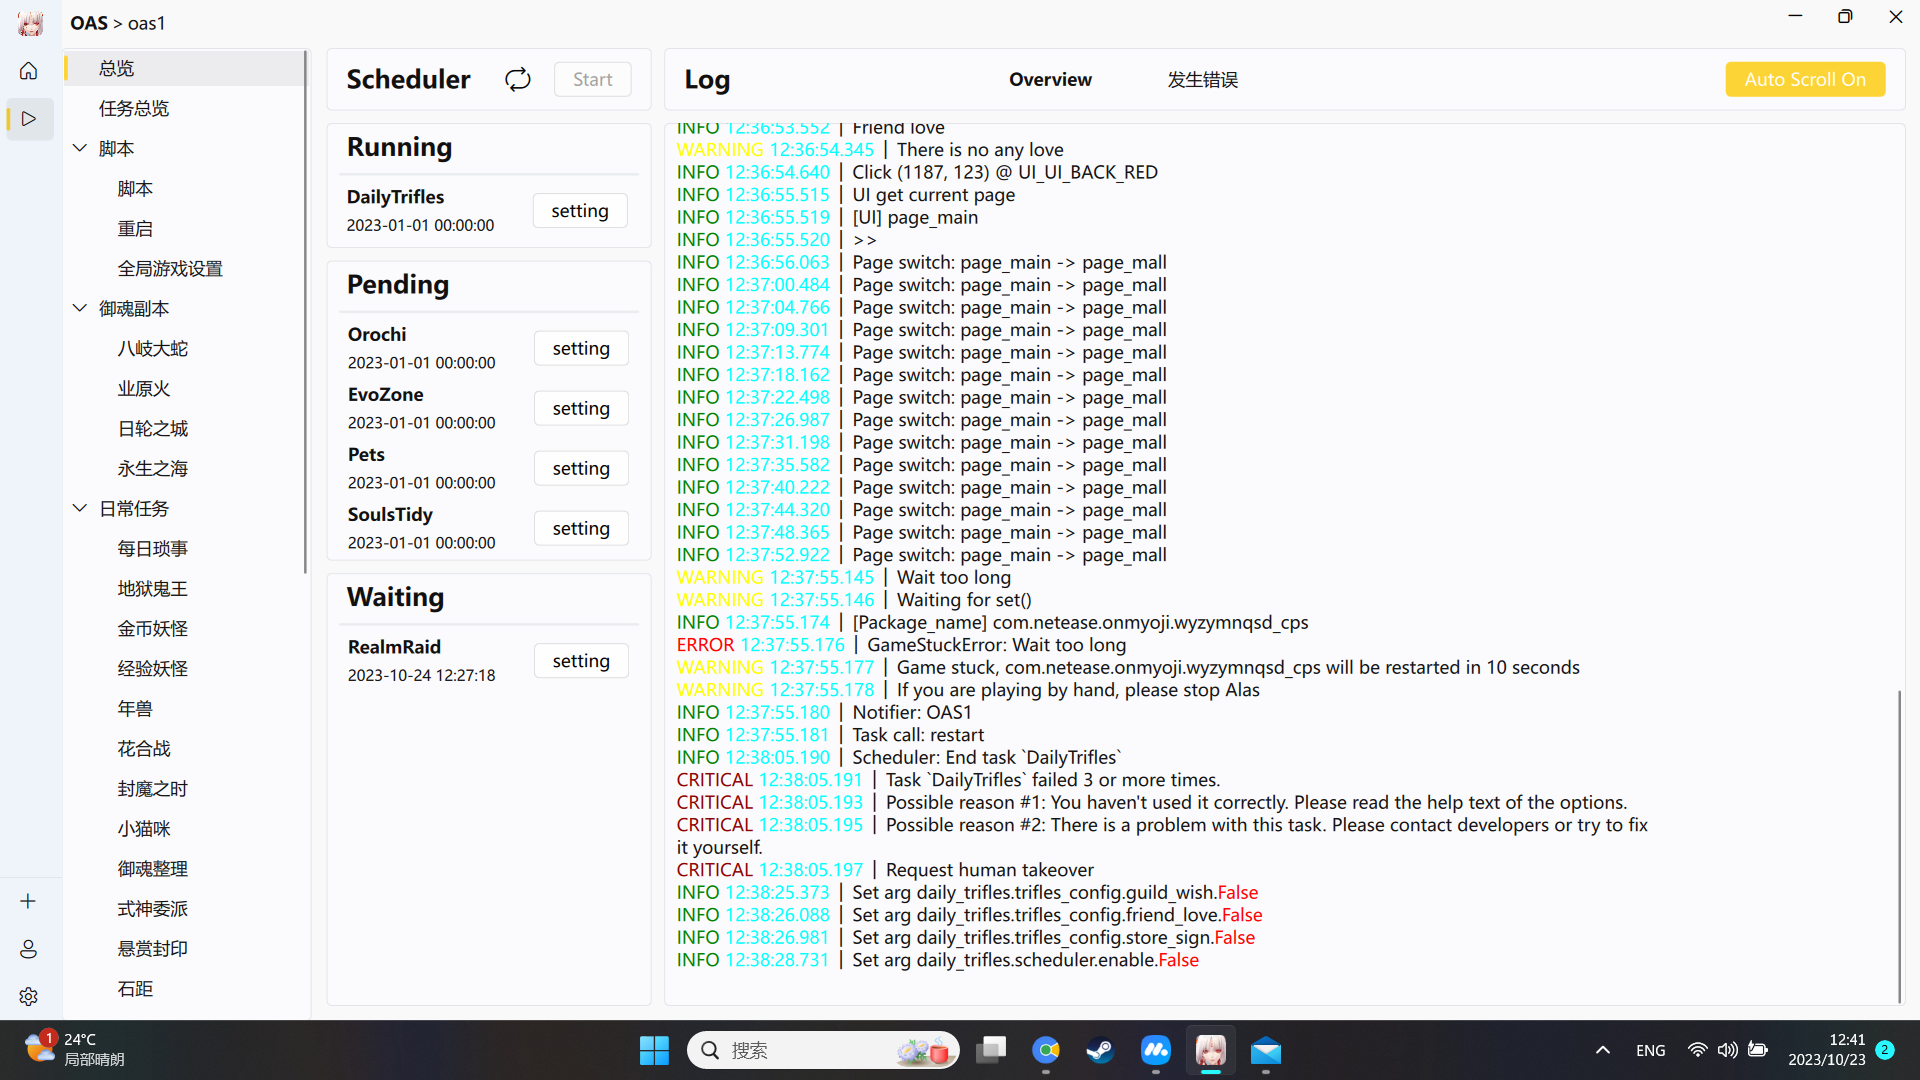Open the settings gear icon

coord(28,996)
